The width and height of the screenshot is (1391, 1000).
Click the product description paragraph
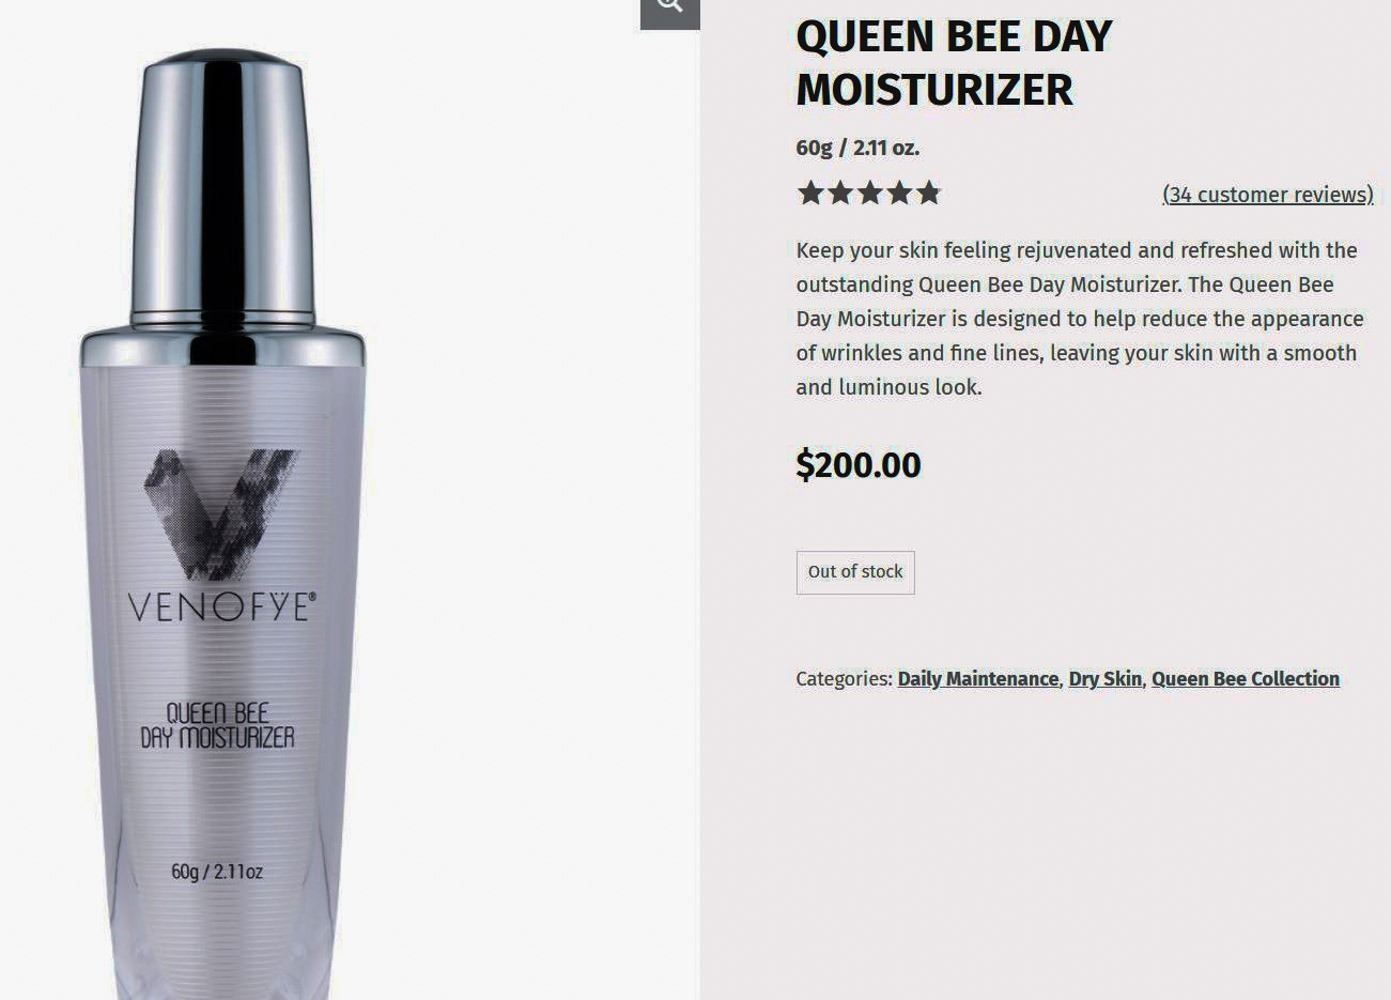tap(1080, 318)
